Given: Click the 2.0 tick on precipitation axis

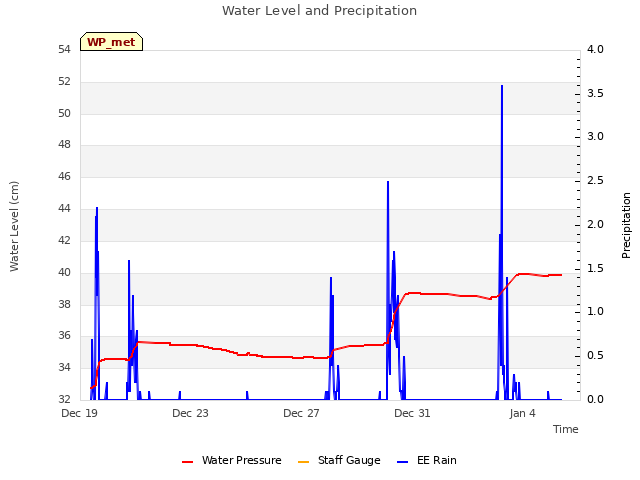Looking at the screenshot, I should pos(595,224).
